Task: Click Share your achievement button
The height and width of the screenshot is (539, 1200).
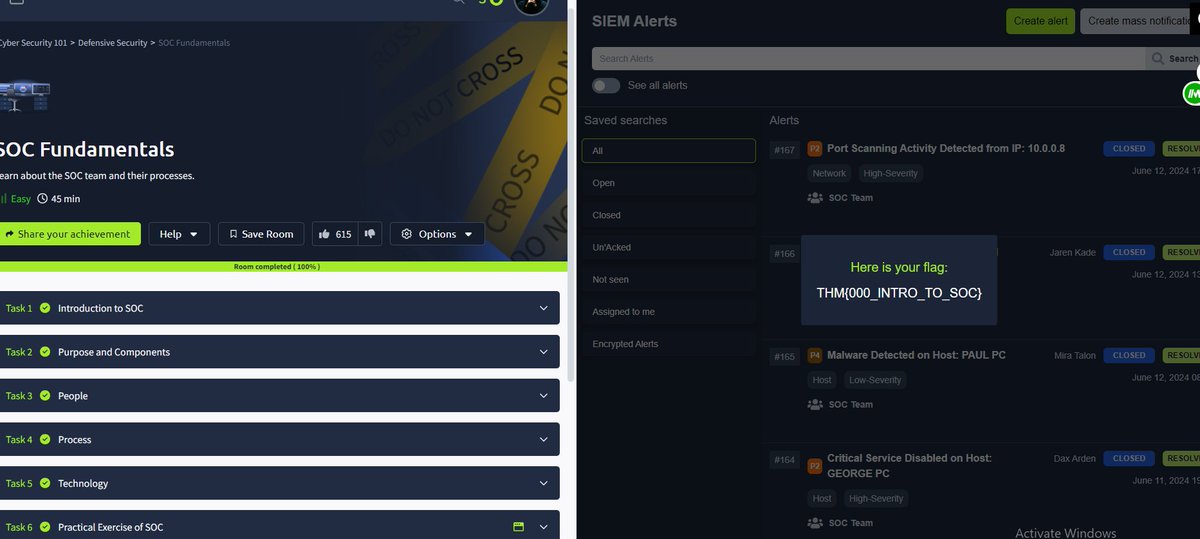Action: tap(70, 234)
